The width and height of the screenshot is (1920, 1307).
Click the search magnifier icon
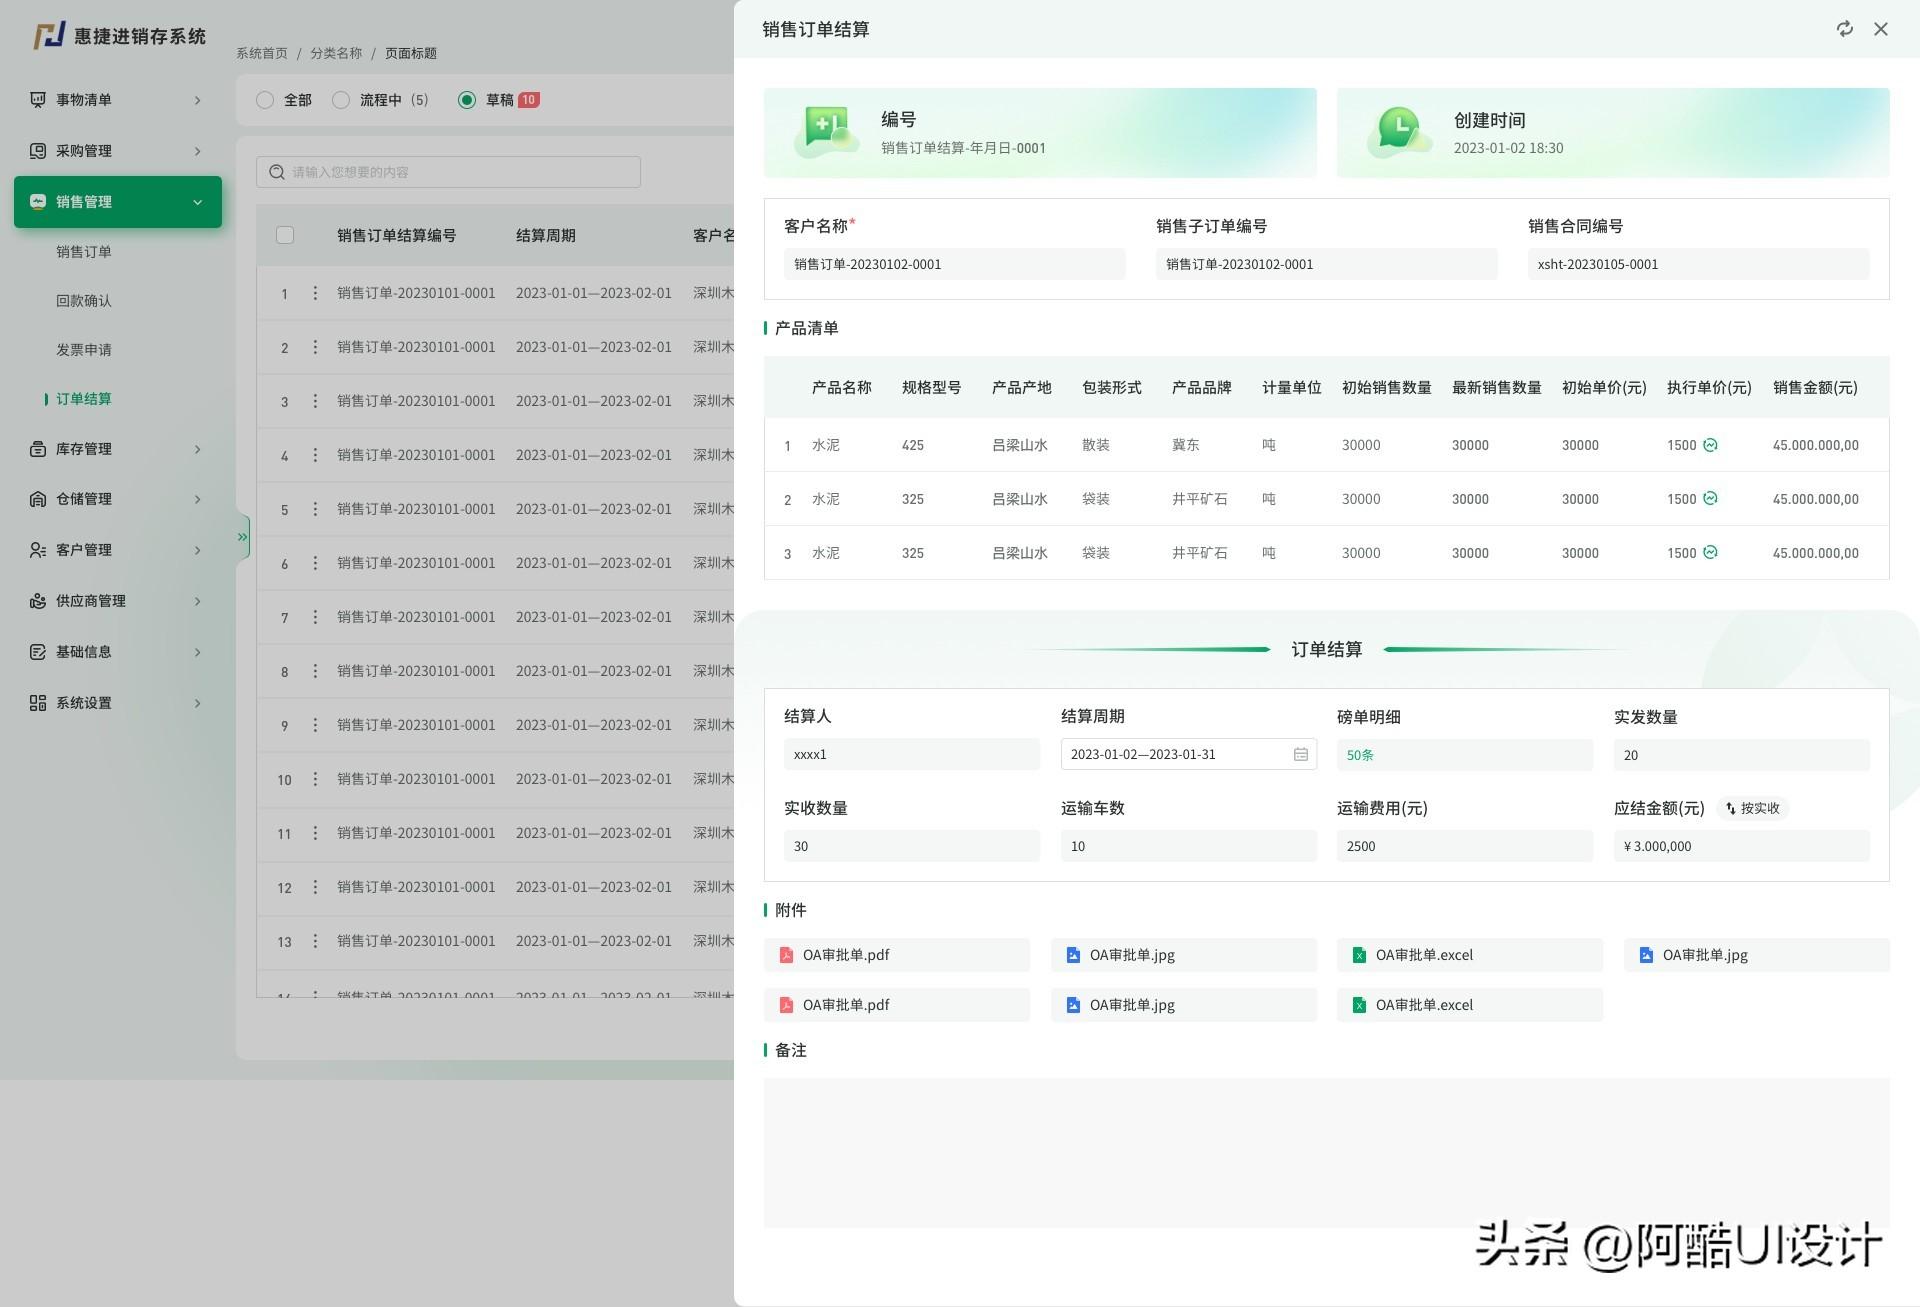click(276, 171)
